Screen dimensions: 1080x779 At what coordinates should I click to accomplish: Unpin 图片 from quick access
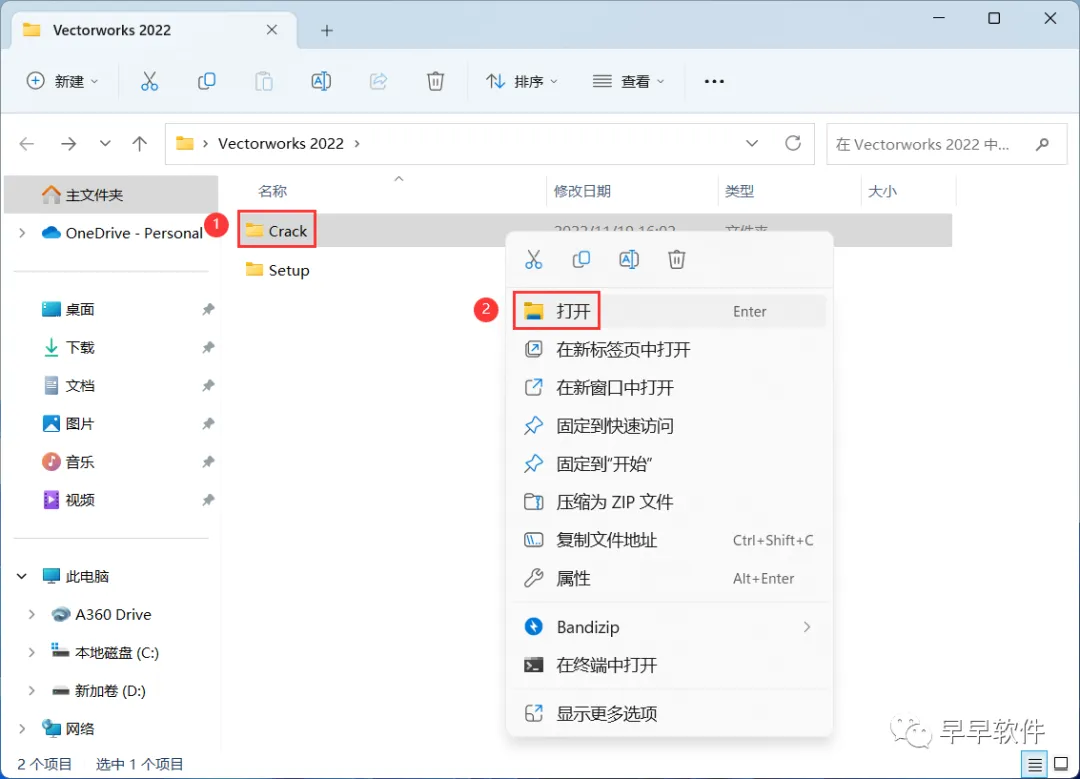207,424
